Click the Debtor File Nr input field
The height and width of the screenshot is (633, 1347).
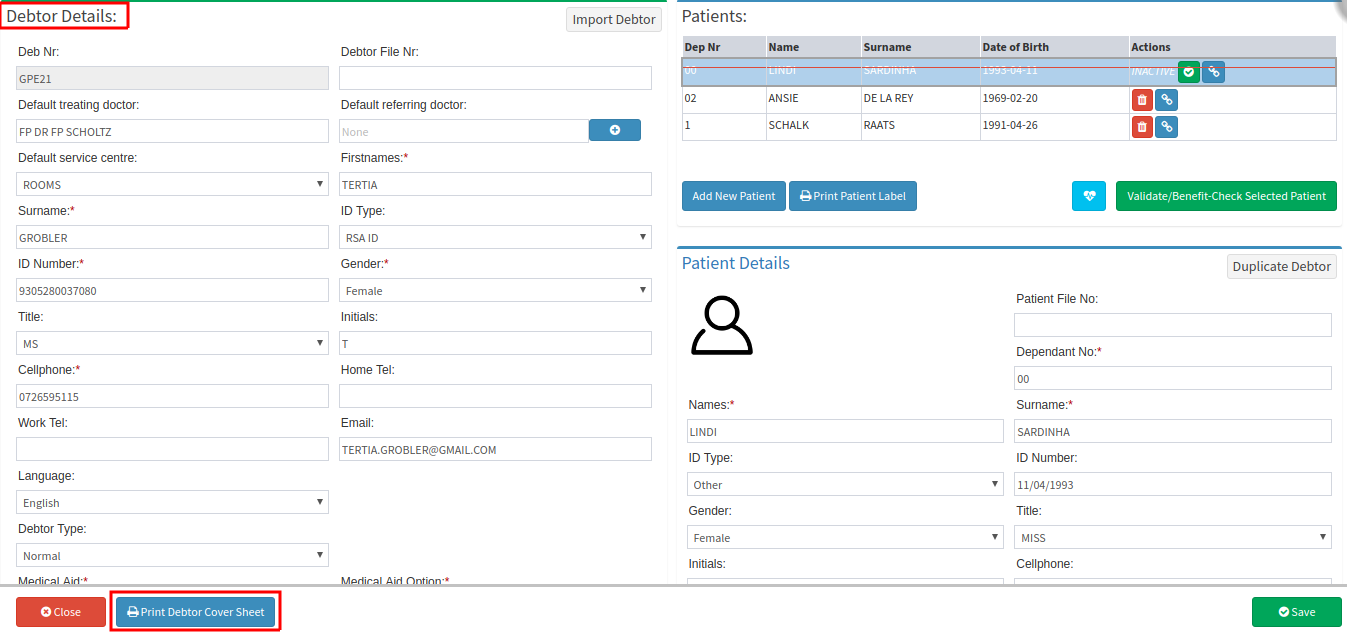point(495,79)
